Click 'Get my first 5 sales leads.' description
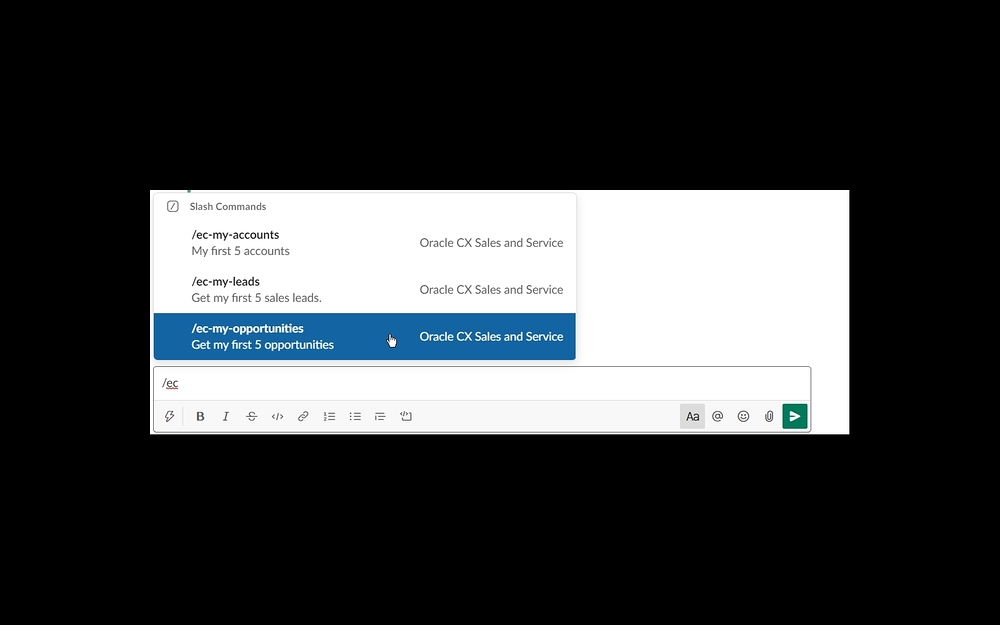 (256, 298)
